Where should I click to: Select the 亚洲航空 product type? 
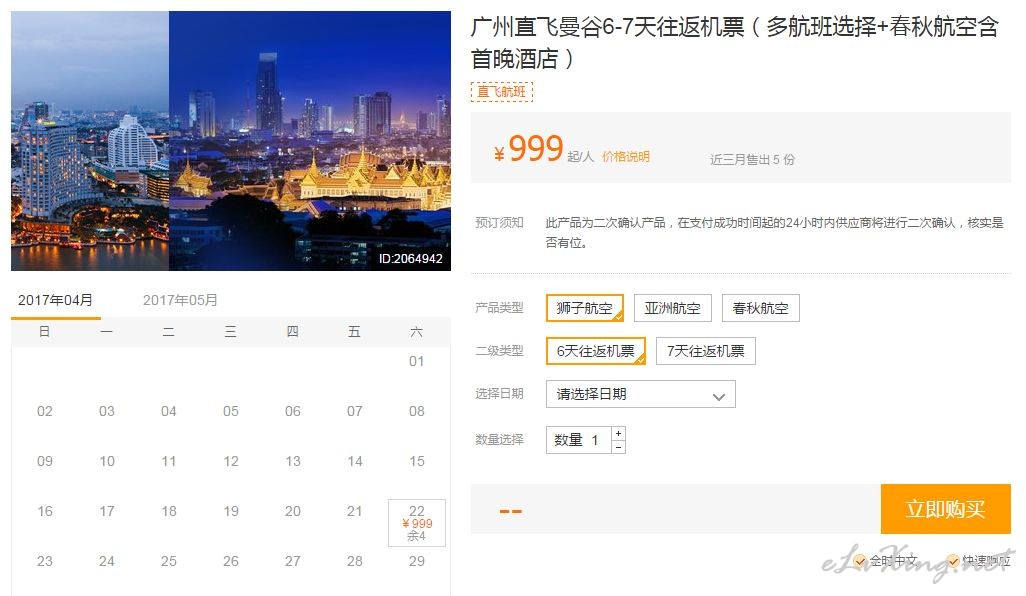pyautogui.click(x=673, y=308)
